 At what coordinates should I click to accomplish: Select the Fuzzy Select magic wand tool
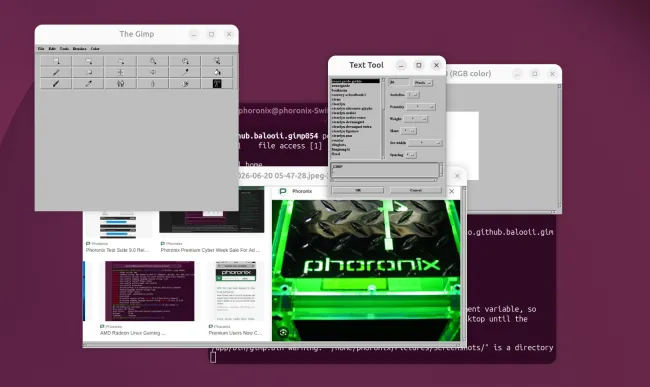pyautogui.click(x=153, y=61)
